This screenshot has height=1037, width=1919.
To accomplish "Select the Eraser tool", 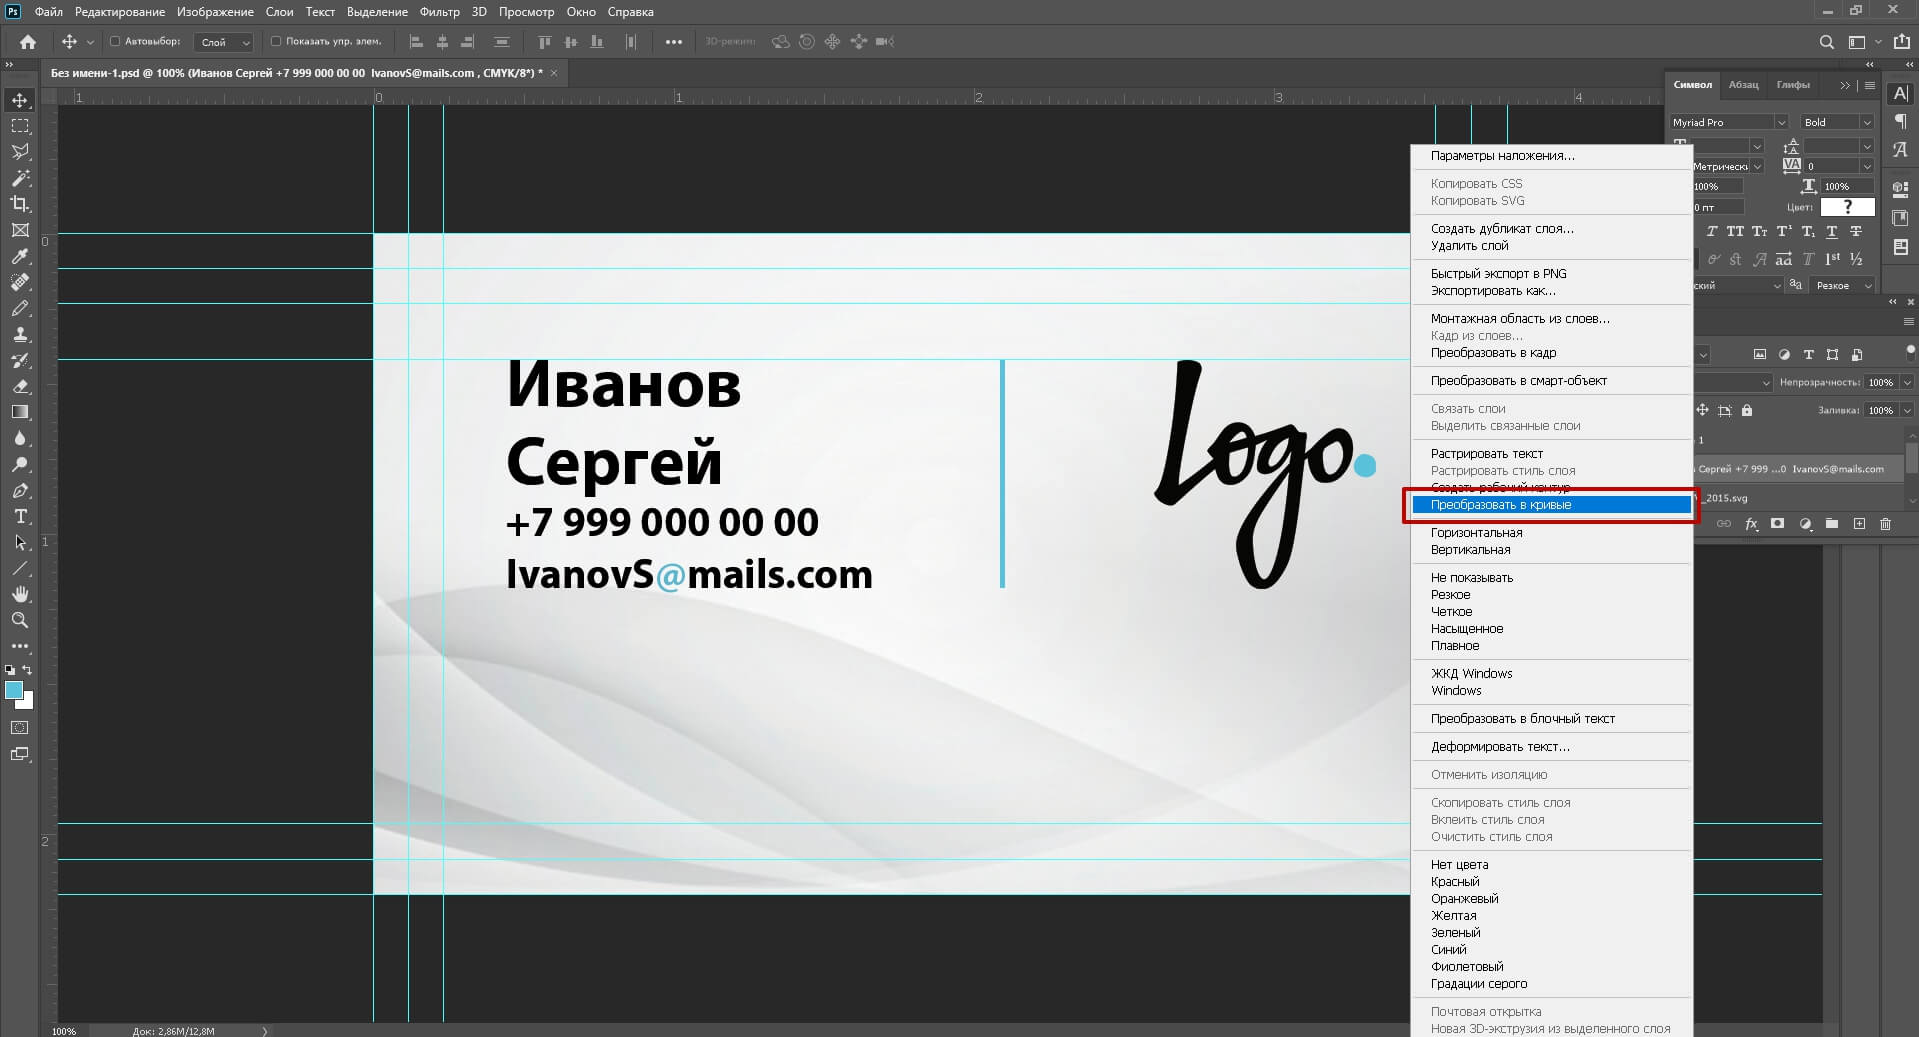I will (x=19, y=386).
